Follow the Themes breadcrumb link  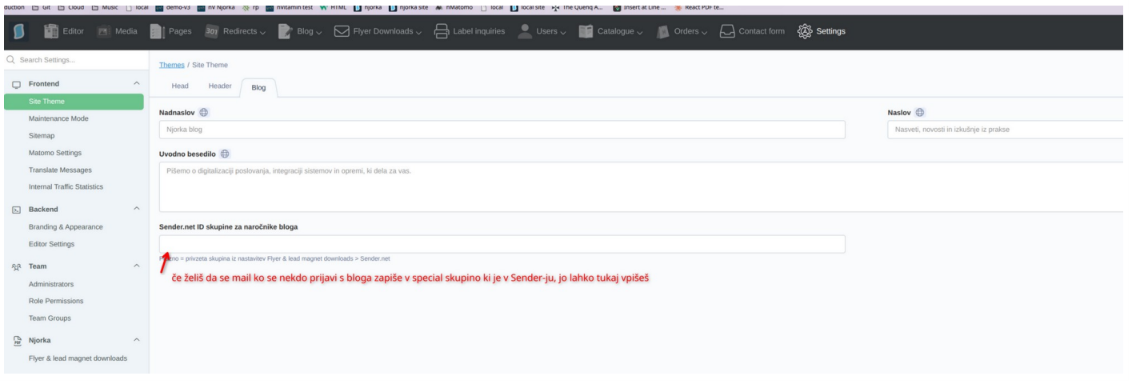pyautogui.click(x=171, y=64)
